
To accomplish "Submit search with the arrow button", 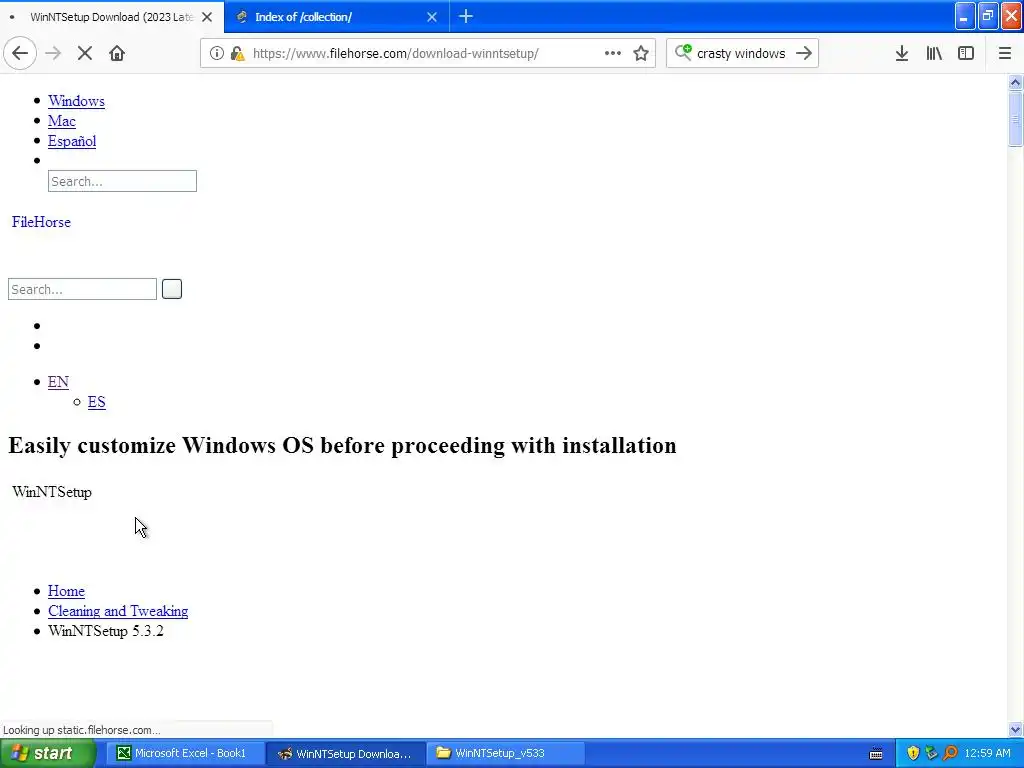I will pyautogui.click(x=804, y=54).
